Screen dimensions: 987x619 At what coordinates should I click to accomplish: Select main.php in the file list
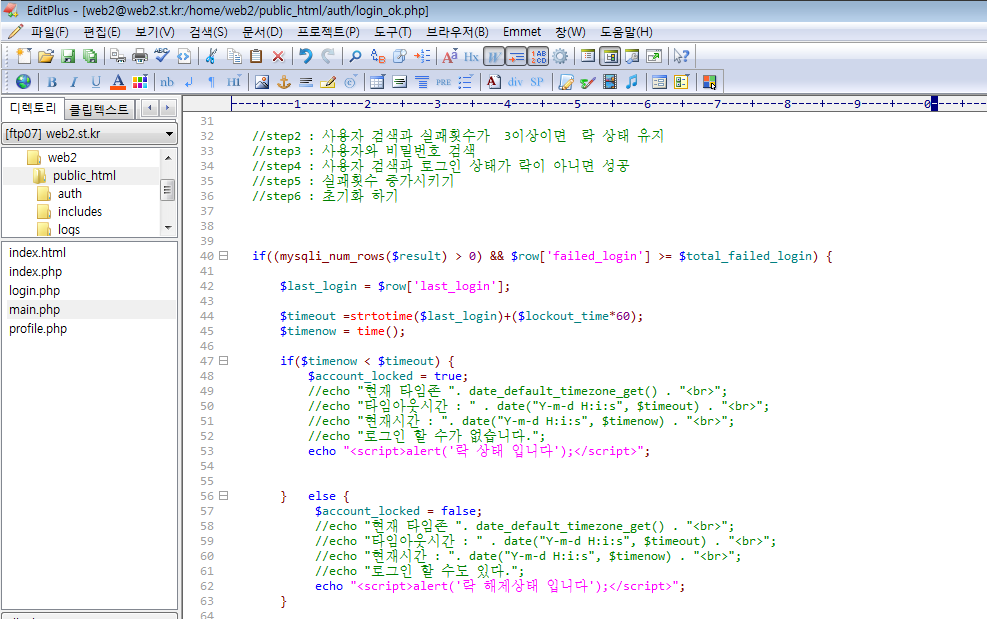click(x=34, y=309)
